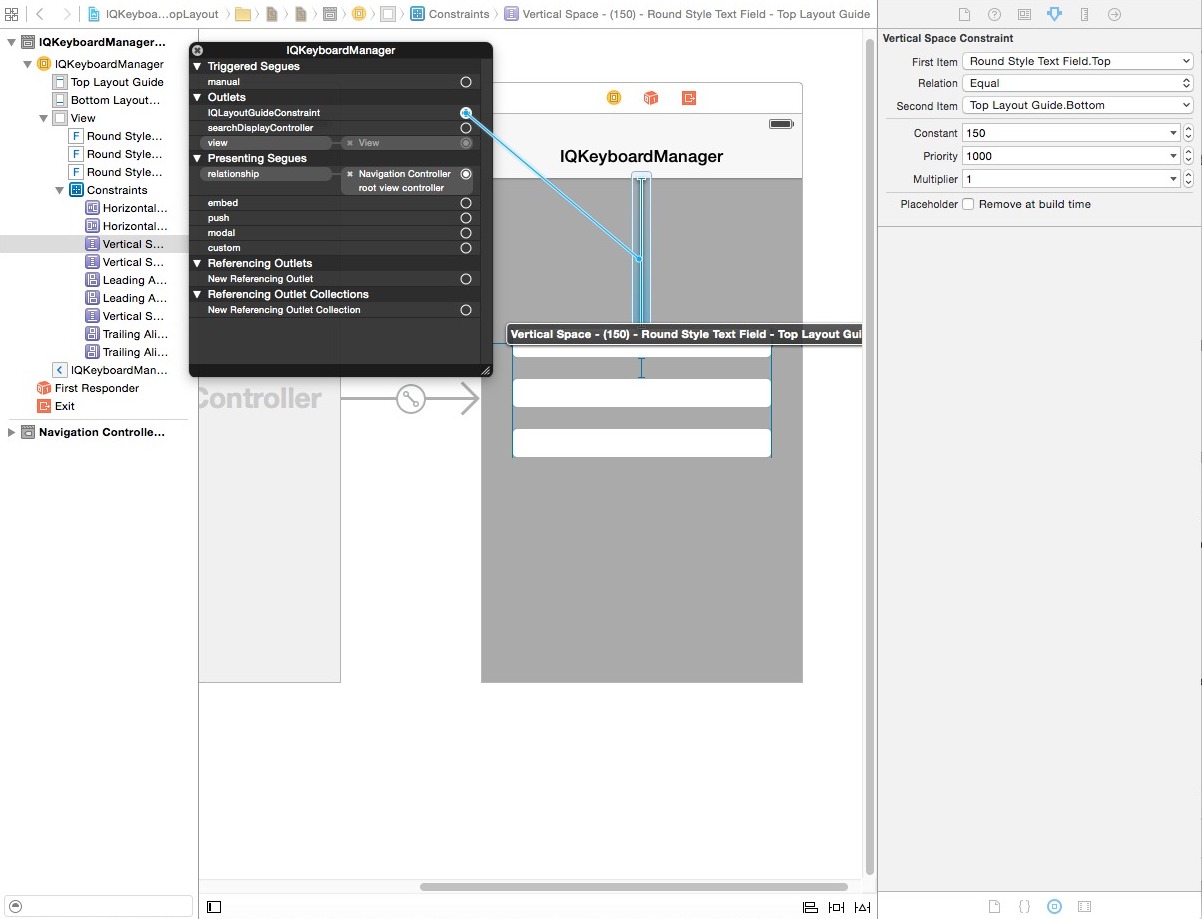Viewport: 1202px width, 919px height.
Task: Click the push segue connection circle
Action: pyautogui.click(x=466, y=218)
